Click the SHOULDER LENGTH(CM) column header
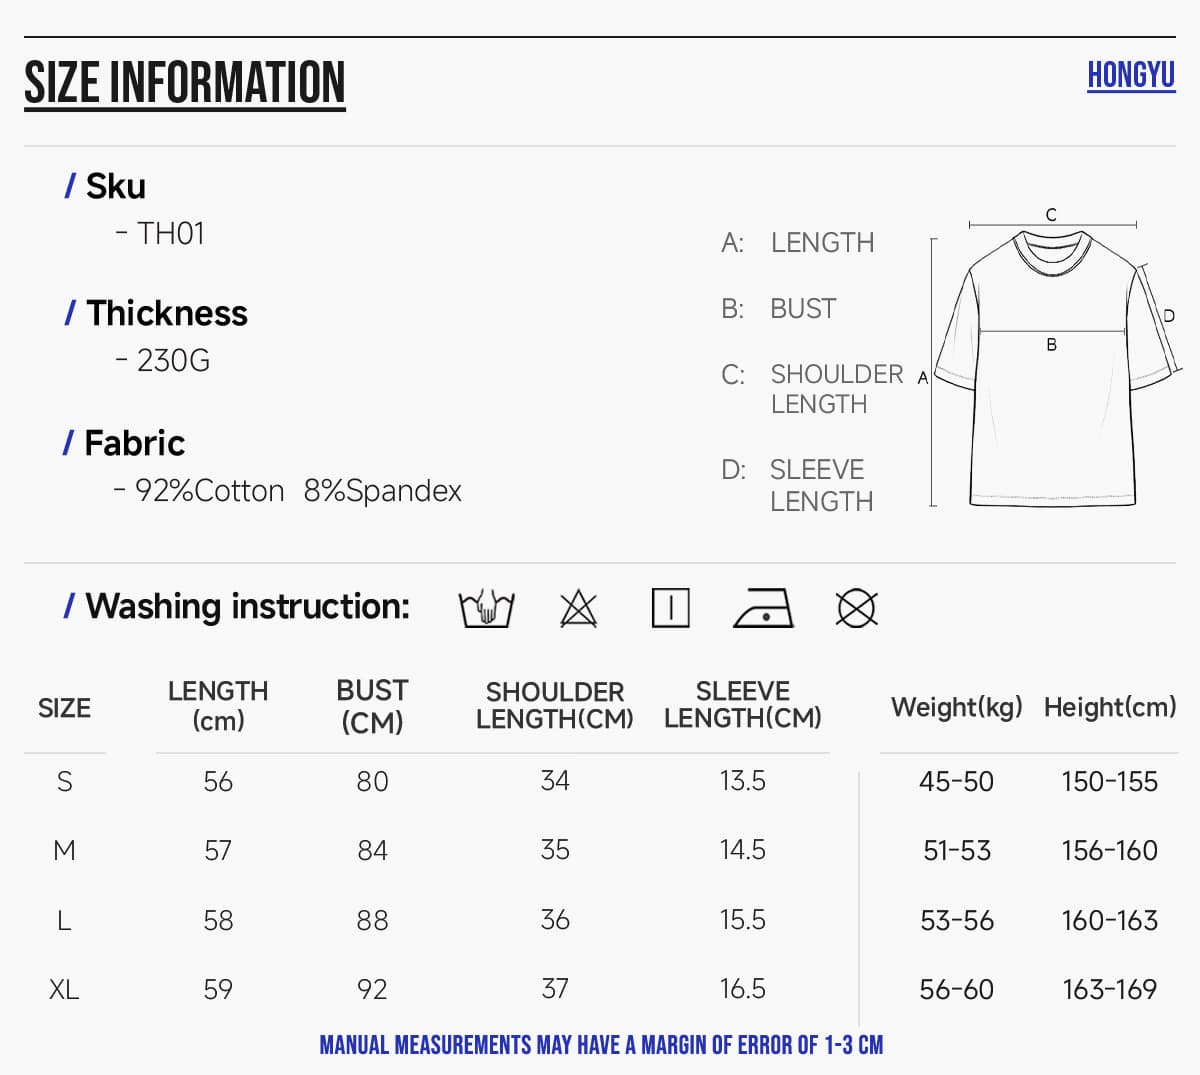The width and height of the screenshot is (1200, 1075). point(555,706)
